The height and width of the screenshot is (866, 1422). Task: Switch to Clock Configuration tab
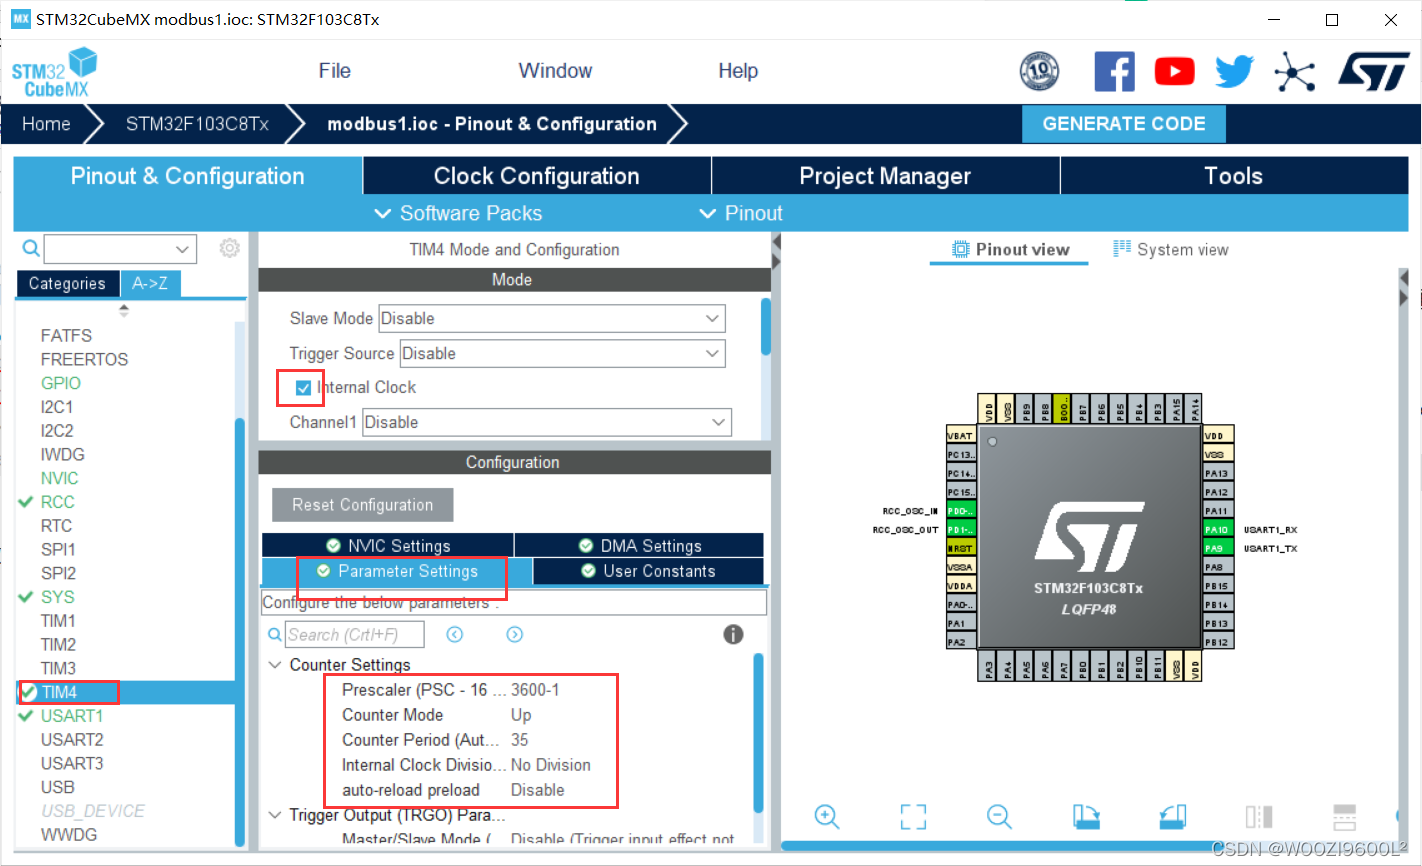(x=537, y=176)
